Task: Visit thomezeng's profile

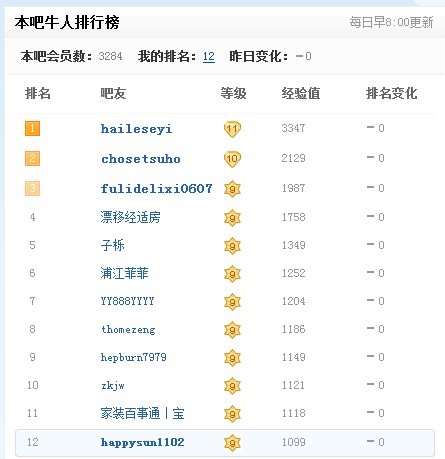Action: [128, 329]
